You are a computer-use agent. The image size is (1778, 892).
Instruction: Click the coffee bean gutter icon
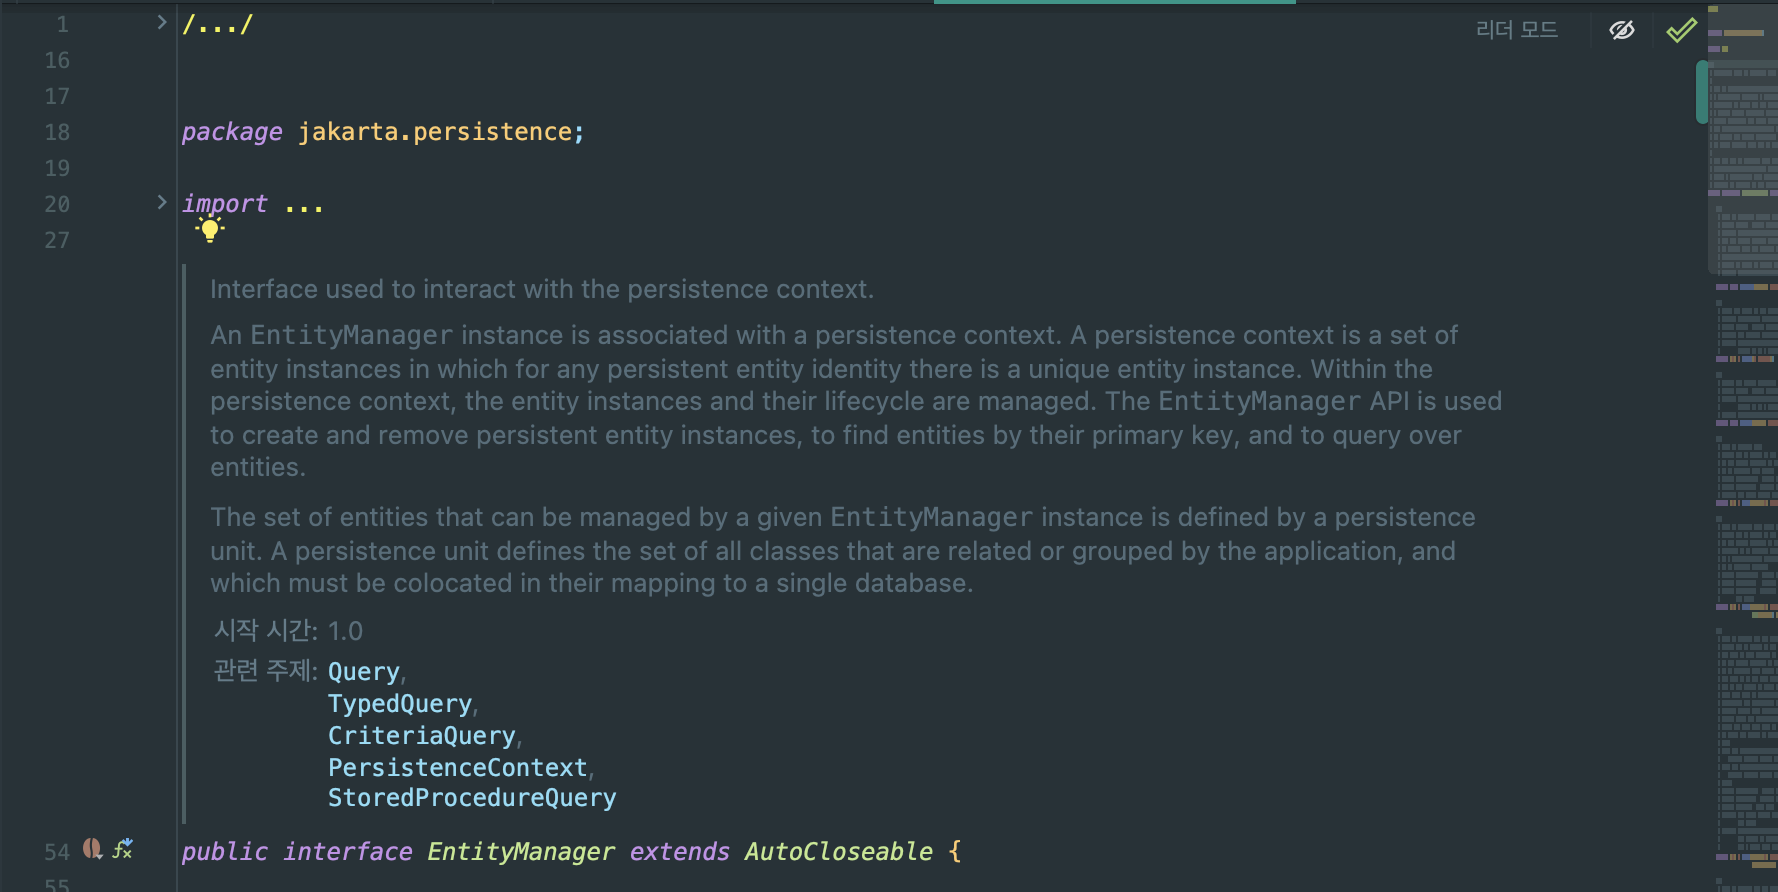tap(92, 849)
